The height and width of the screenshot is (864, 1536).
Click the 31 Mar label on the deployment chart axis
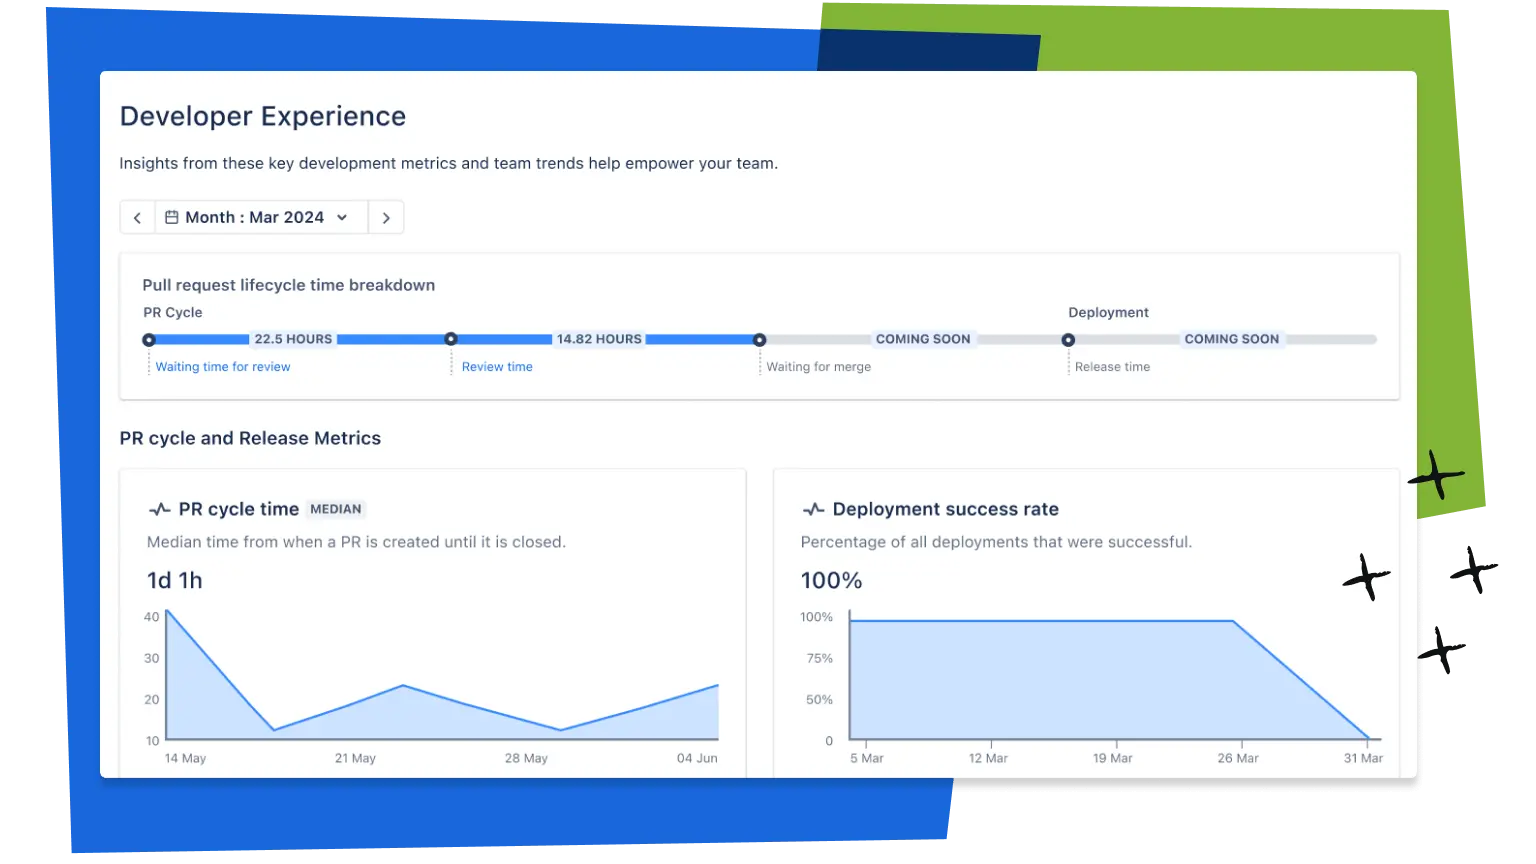click(1363, 758)
